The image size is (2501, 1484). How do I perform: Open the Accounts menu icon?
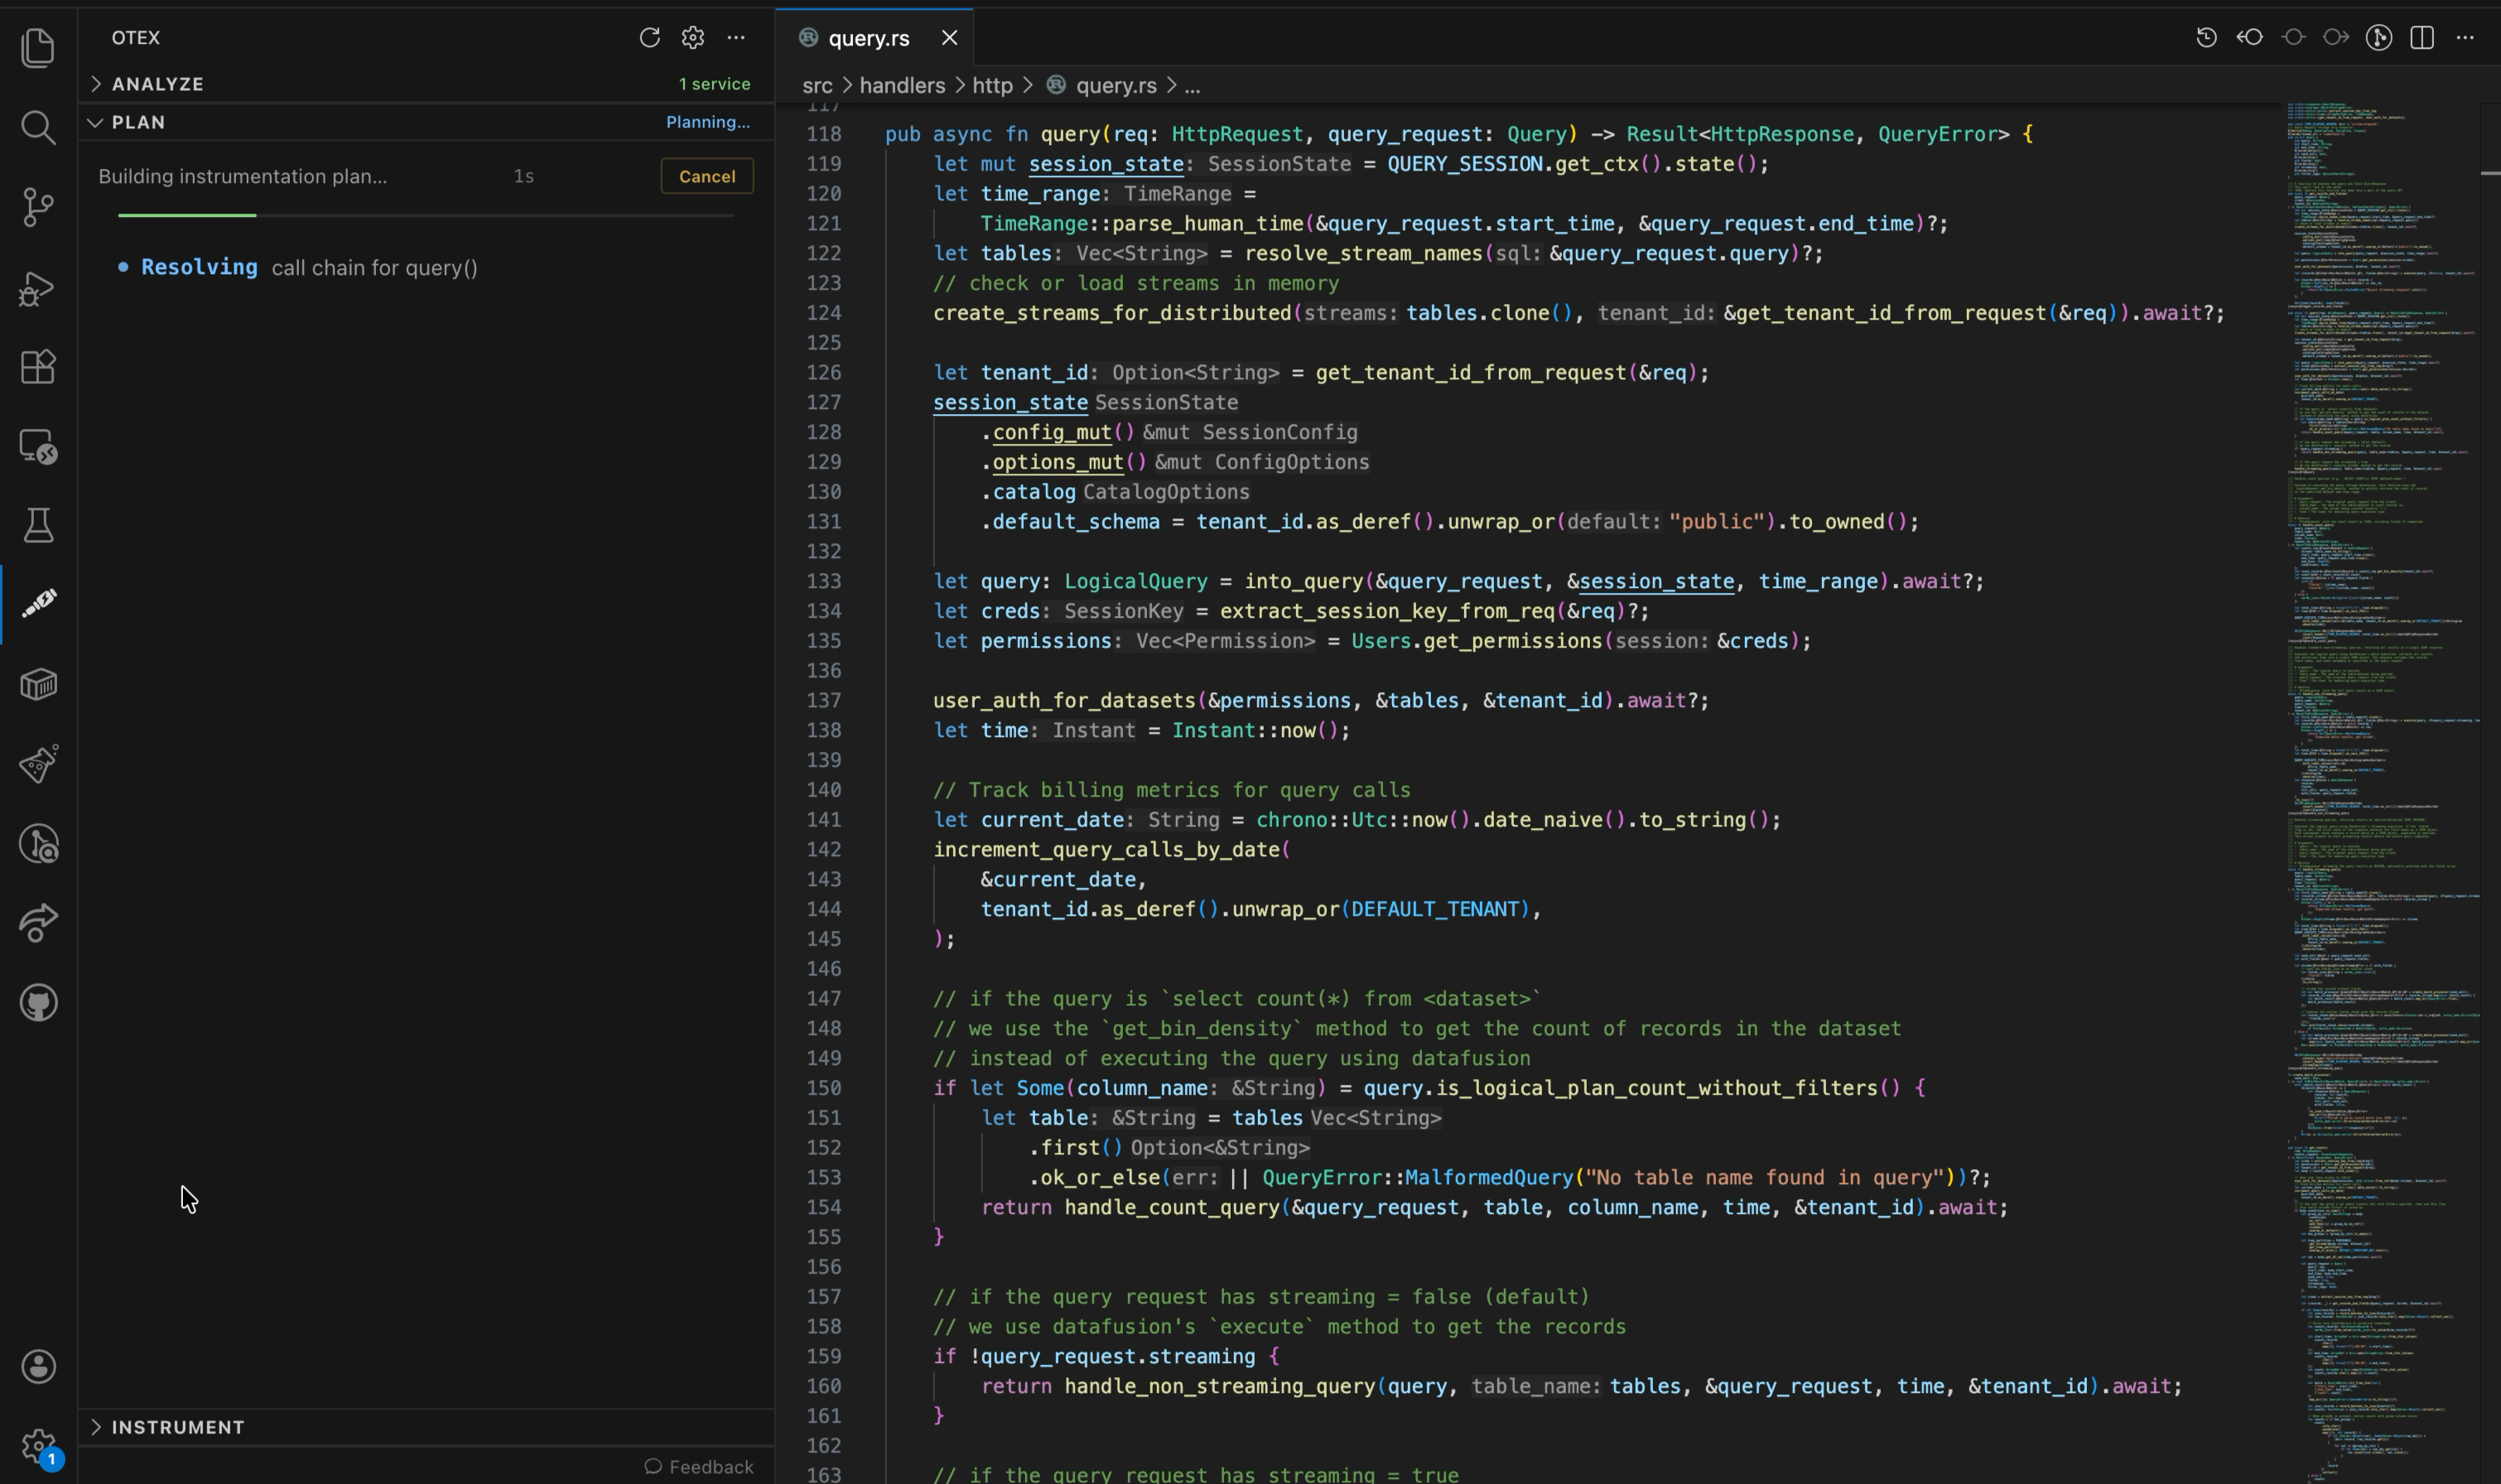point(38,1367)
